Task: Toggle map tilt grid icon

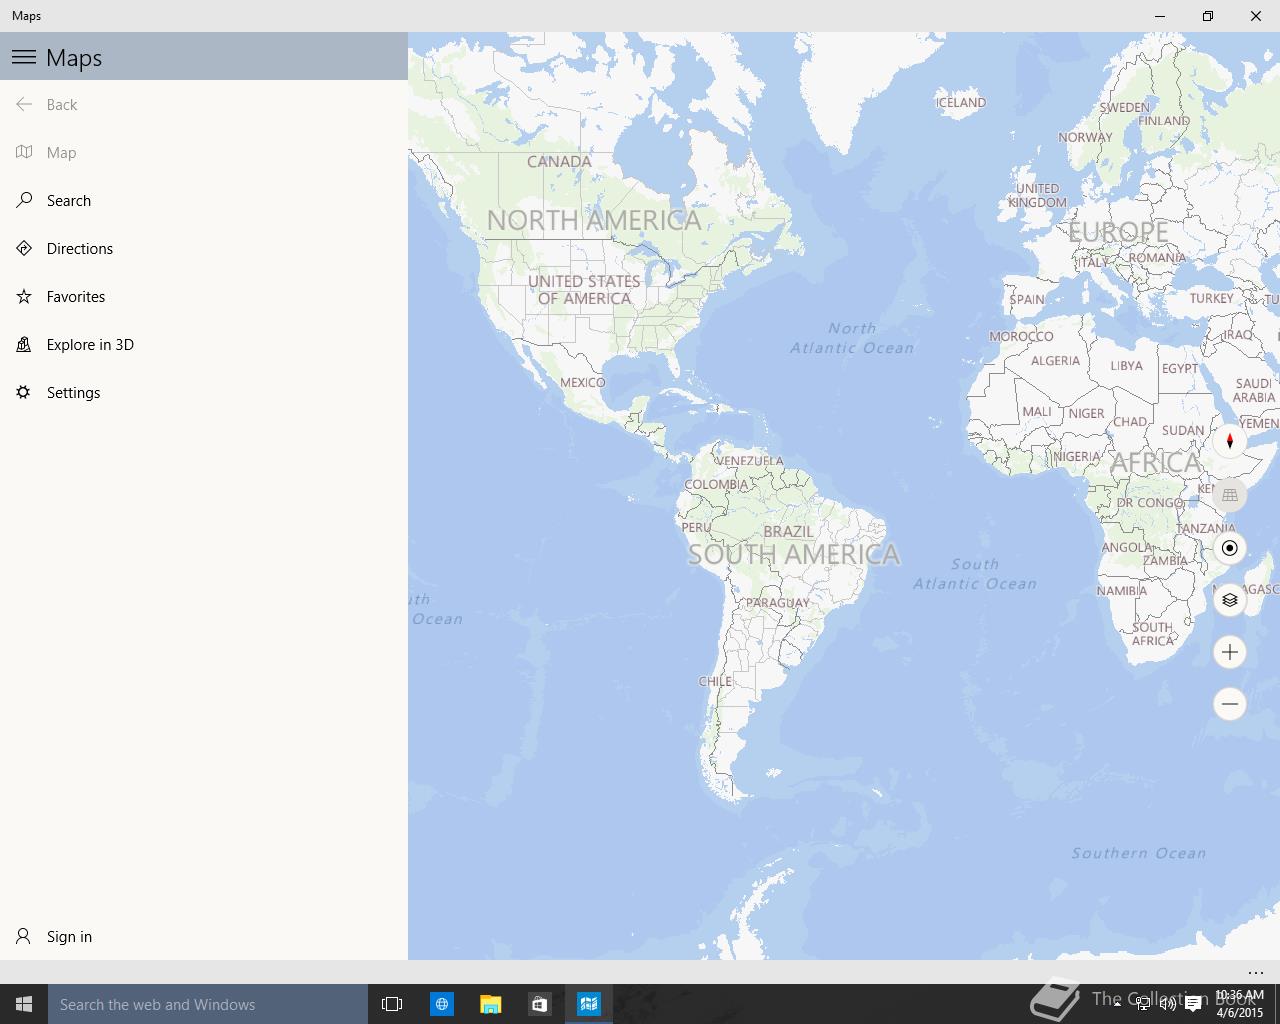Action: pyautogui.click(x=1230, y=495)
